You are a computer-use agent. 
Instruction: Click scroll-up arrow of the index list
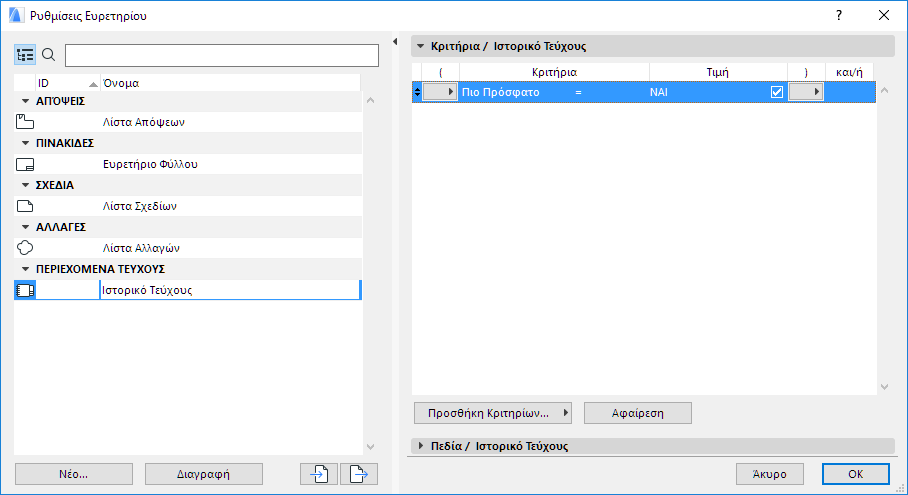tap(371, 101)
